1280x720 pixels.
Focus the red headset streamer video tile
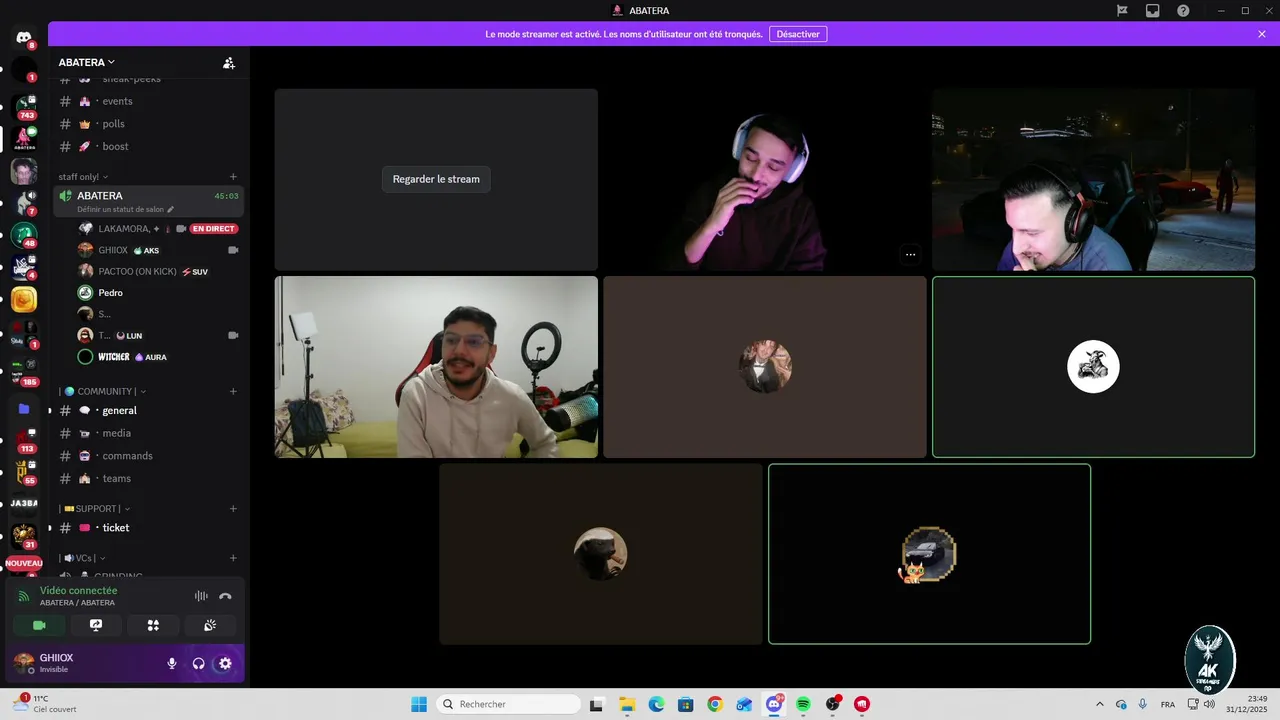[x=1093, y=180]
